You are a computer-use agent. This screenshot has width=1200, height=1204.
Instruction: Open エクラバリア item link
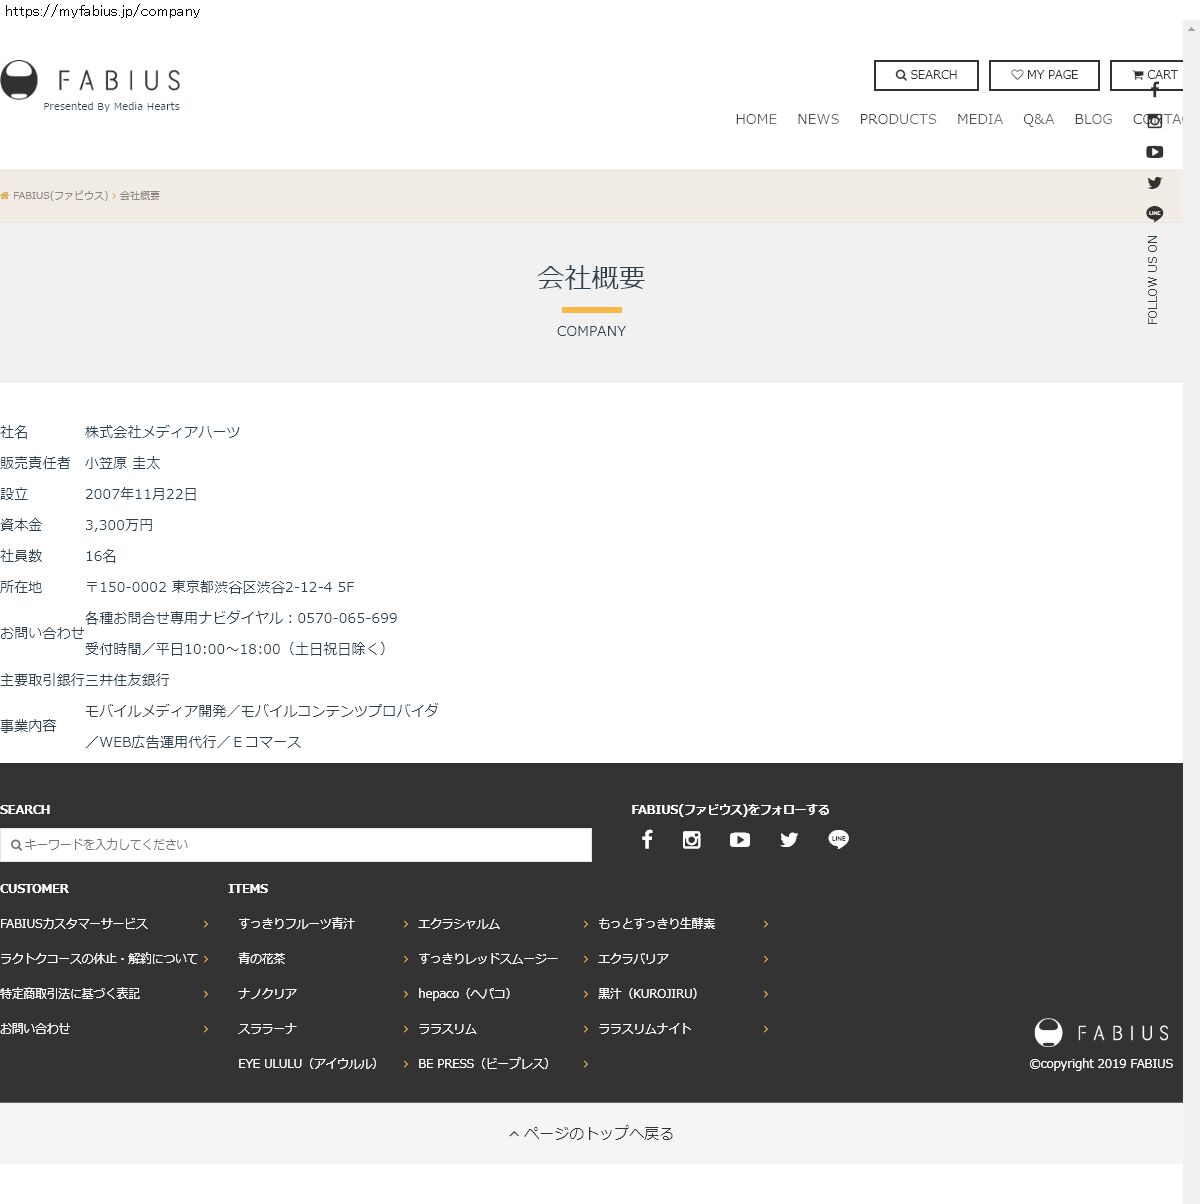(x=633, y=959)
